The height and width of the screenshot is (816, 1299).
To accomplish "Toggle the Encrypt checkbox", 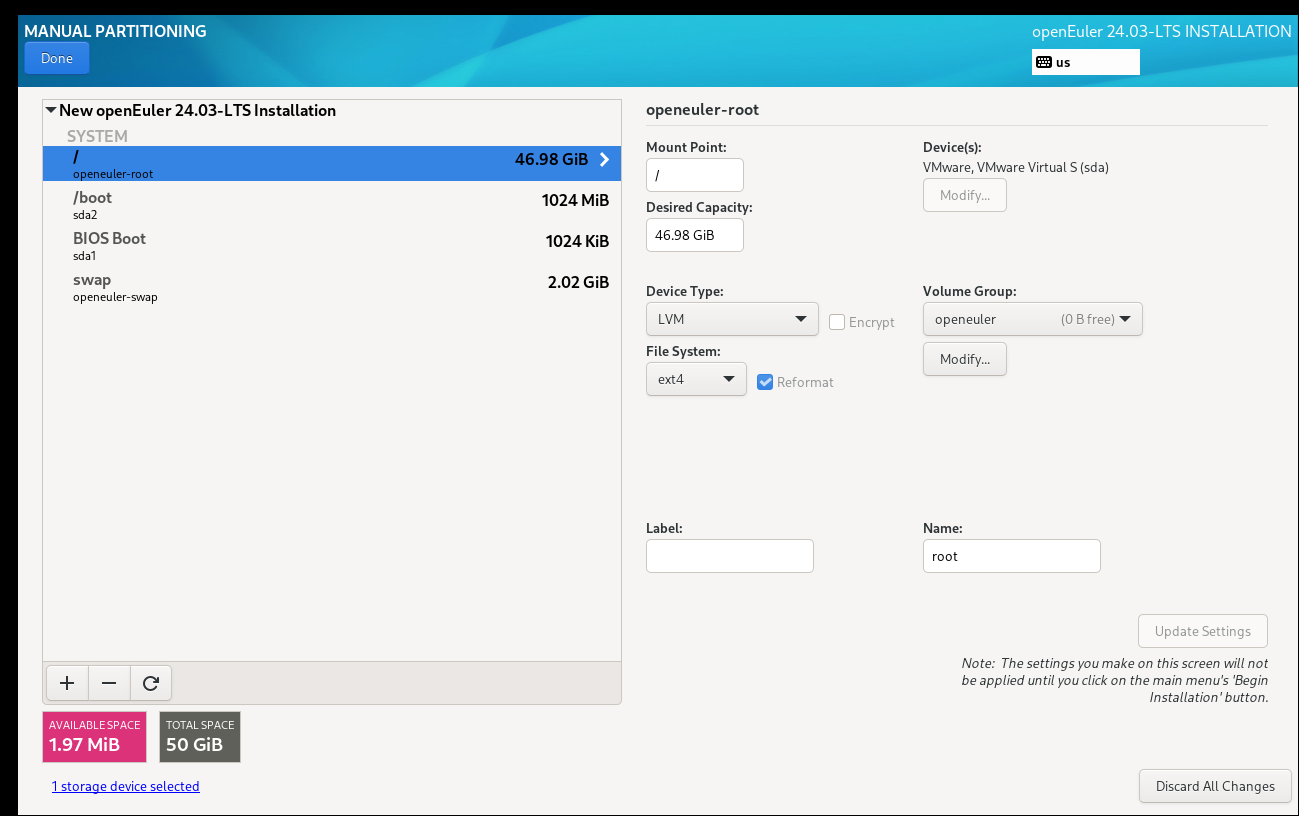I will coord(837,322).
